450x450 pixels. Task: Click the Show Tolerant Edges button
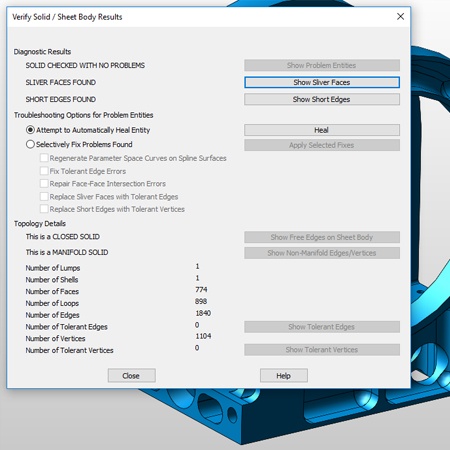click(322, 327)
